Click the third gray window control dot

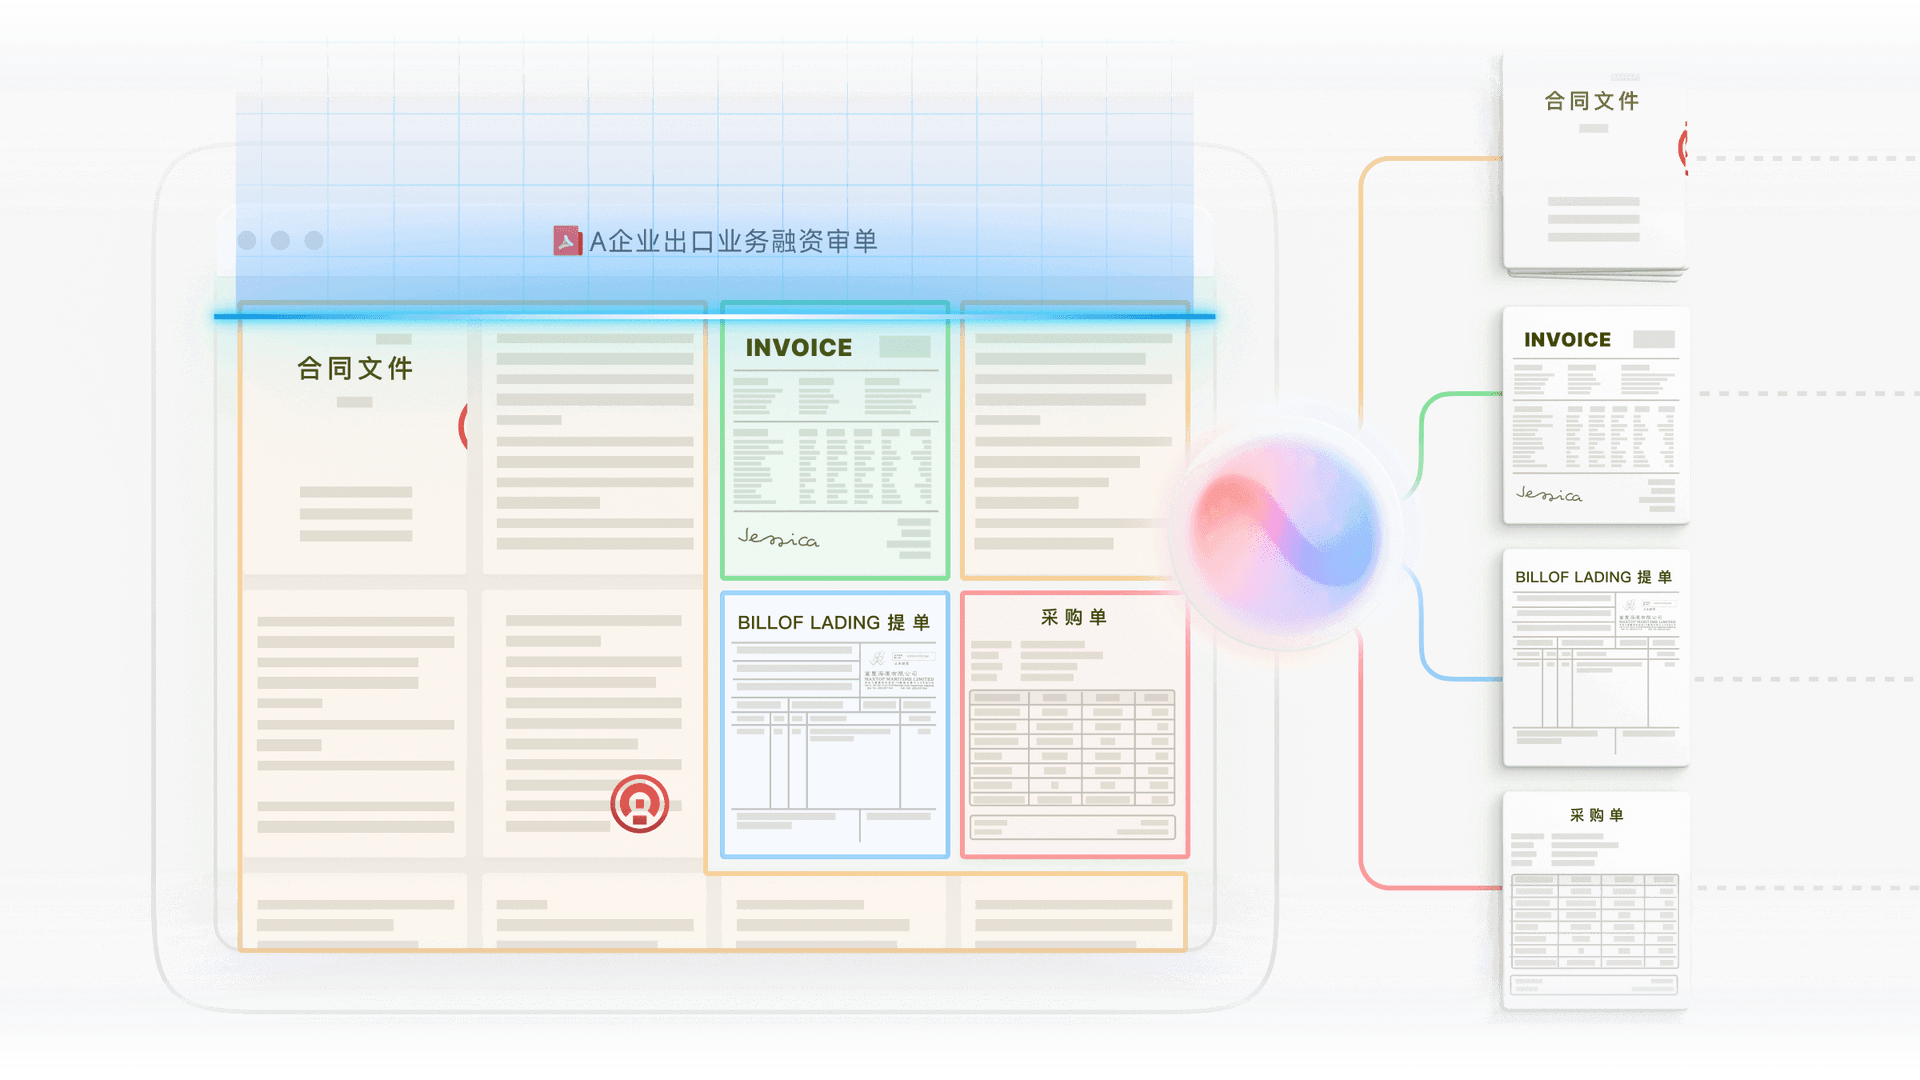tap(314, 240)
